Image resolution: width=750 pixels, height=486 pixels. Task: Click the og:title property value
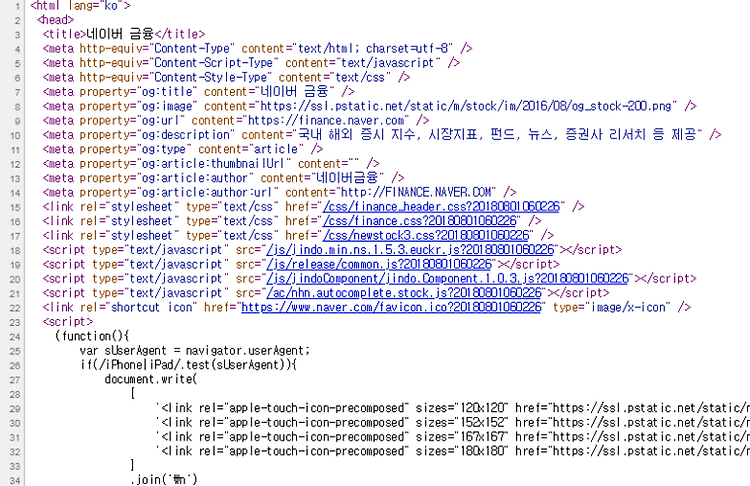pos(167,92)
